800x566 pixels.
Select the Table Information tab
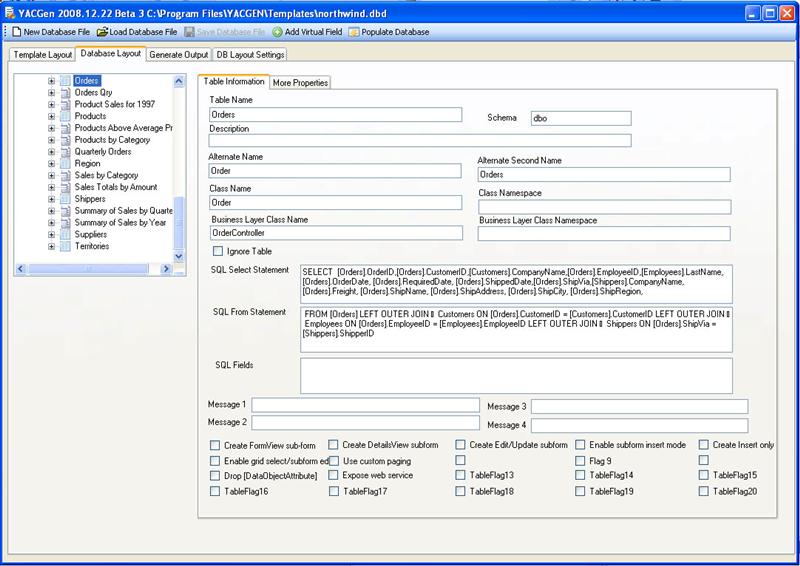pyautogui.click(x=234, y=81)
